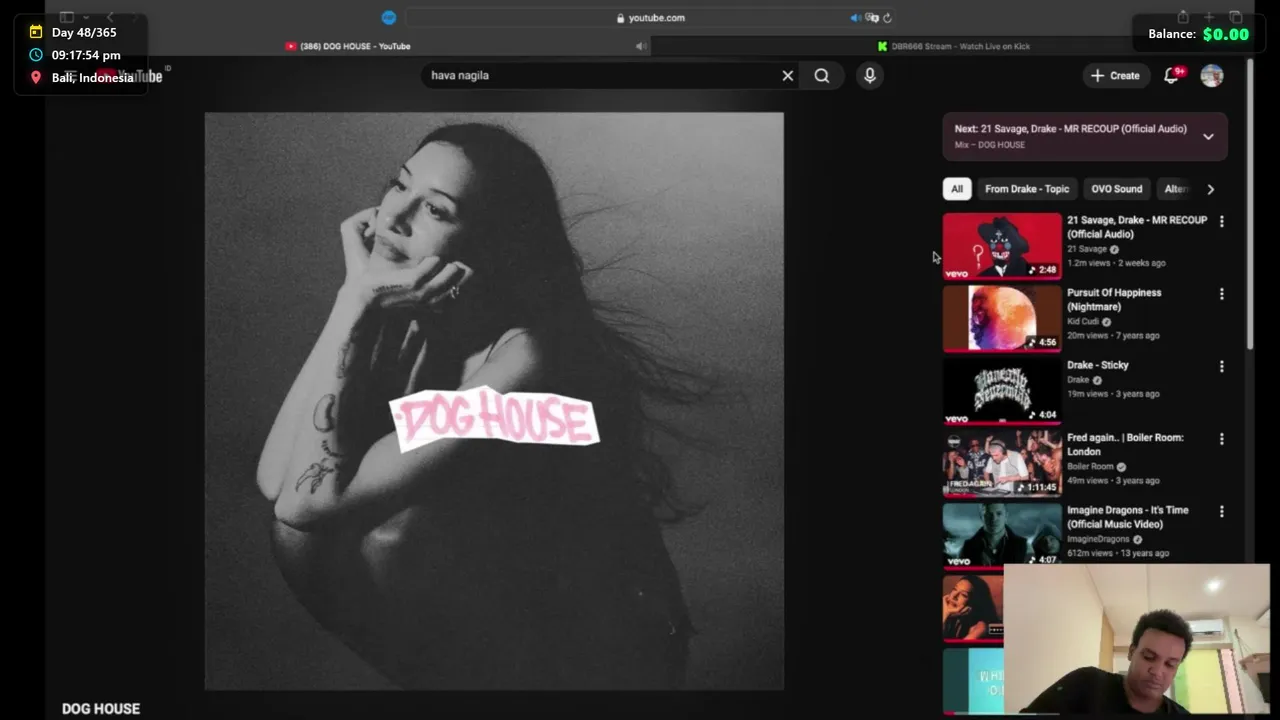The height and width of the screenshot is (720, 1280).
Task: Open options menu for Imagine Dragons video
Action: (x=1221, y=511)
